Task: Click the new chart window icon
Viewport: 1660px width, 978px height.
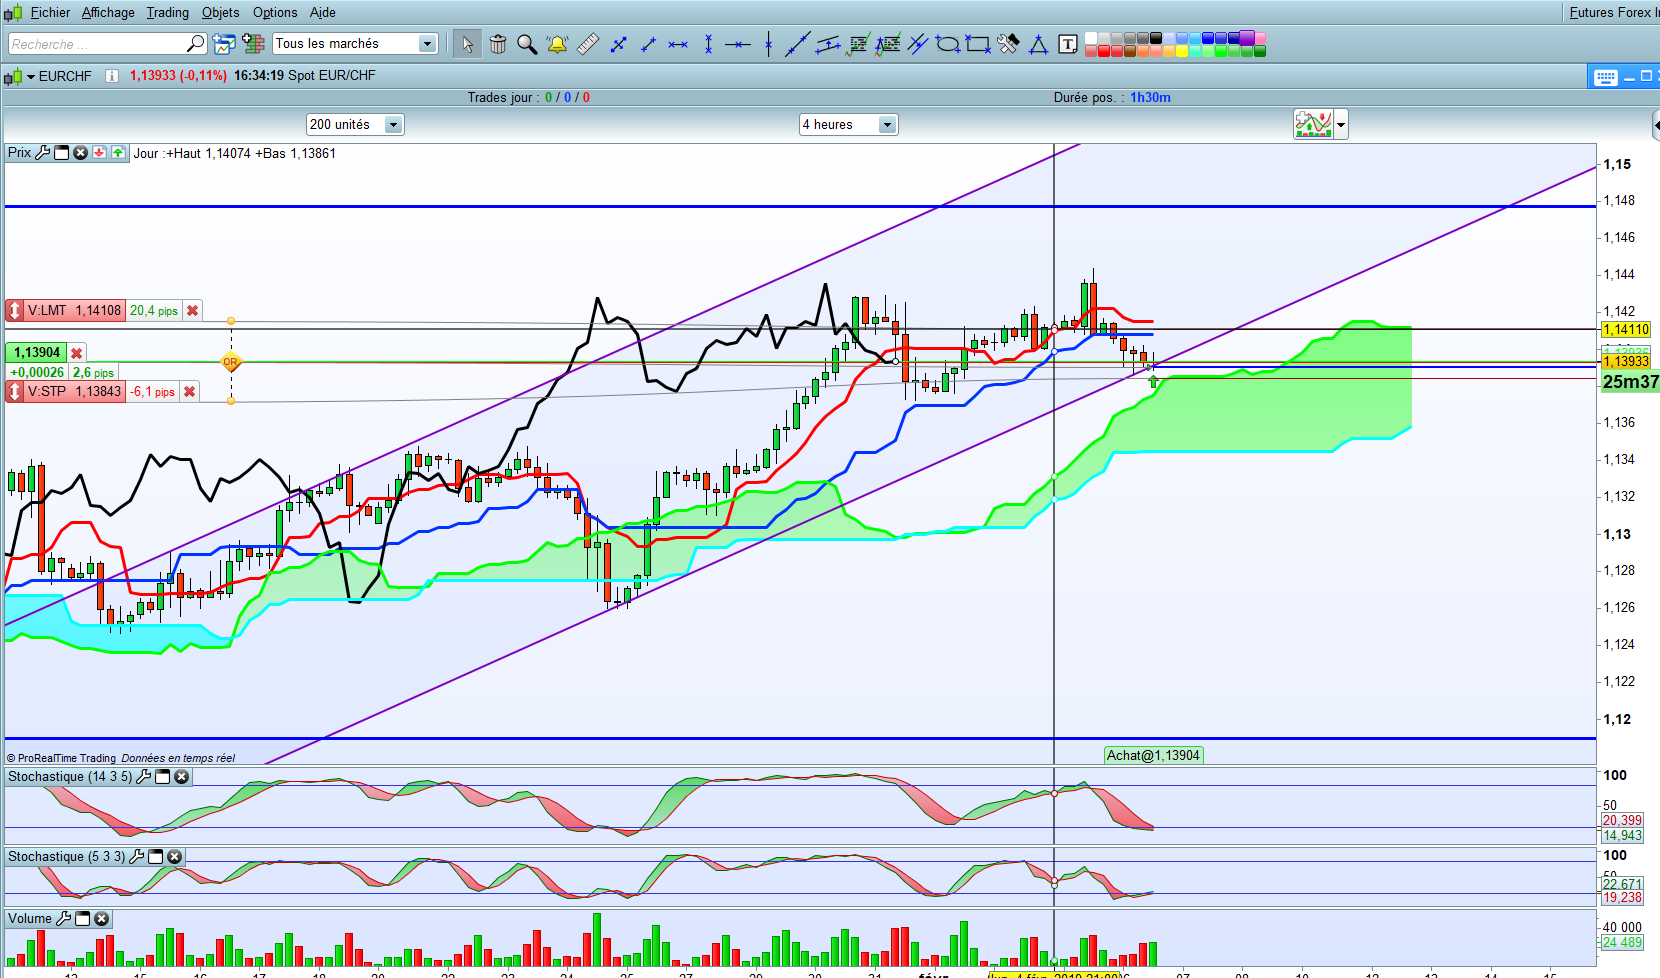Action: click(224, 44)
